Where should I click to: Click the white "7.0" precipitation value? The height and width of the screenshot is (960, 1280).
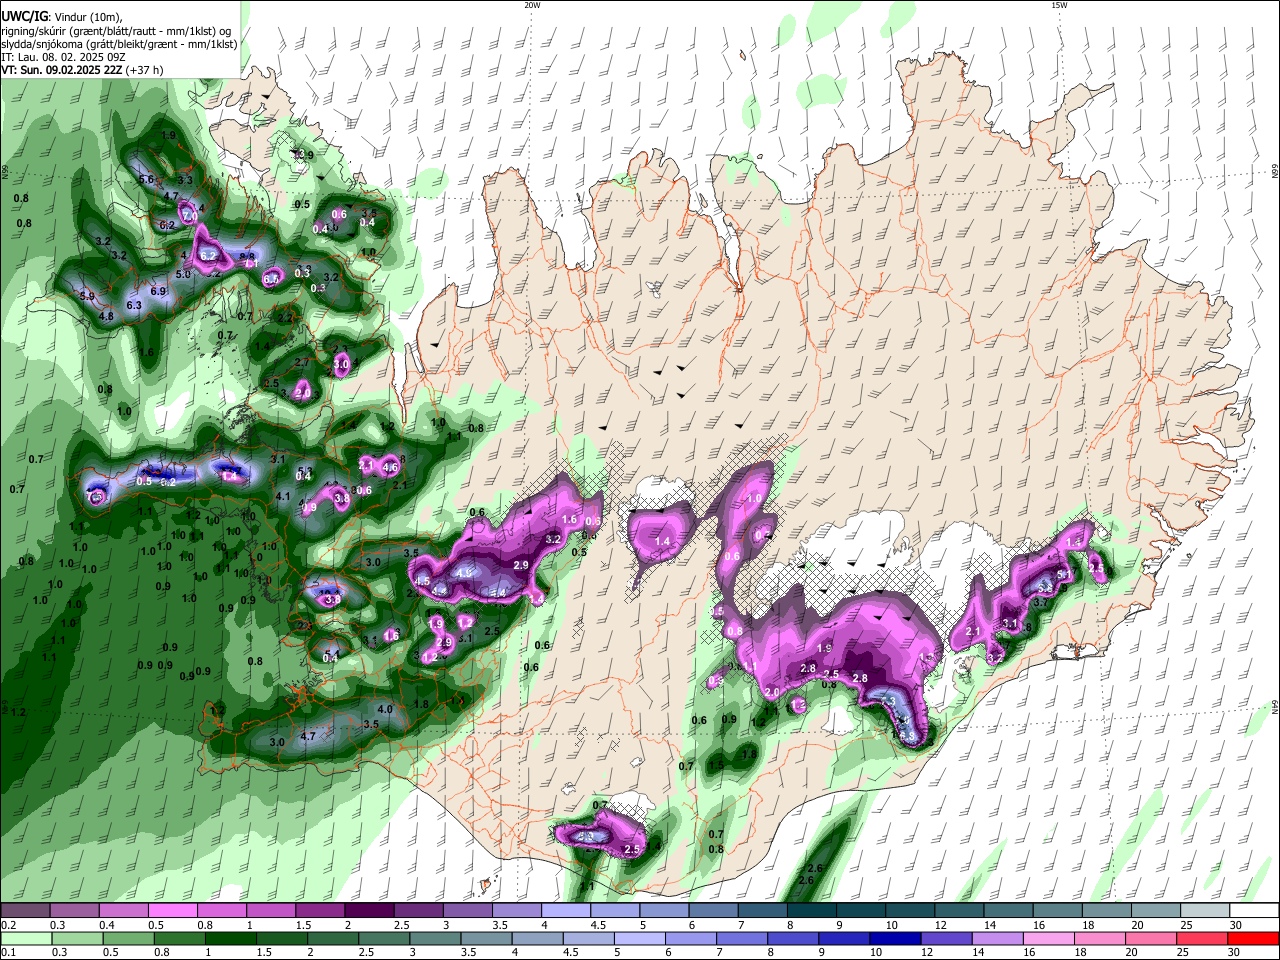[190, 216]
